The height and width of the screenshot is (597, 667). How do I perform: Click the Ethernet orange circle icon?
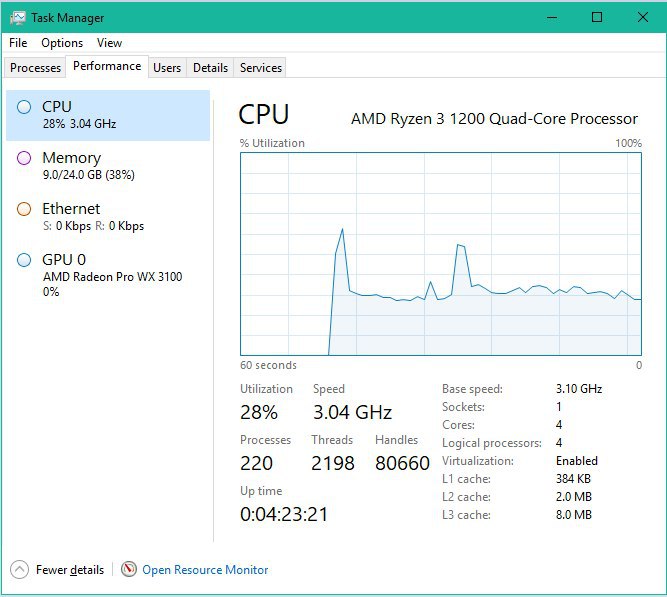tap(24, 209)
